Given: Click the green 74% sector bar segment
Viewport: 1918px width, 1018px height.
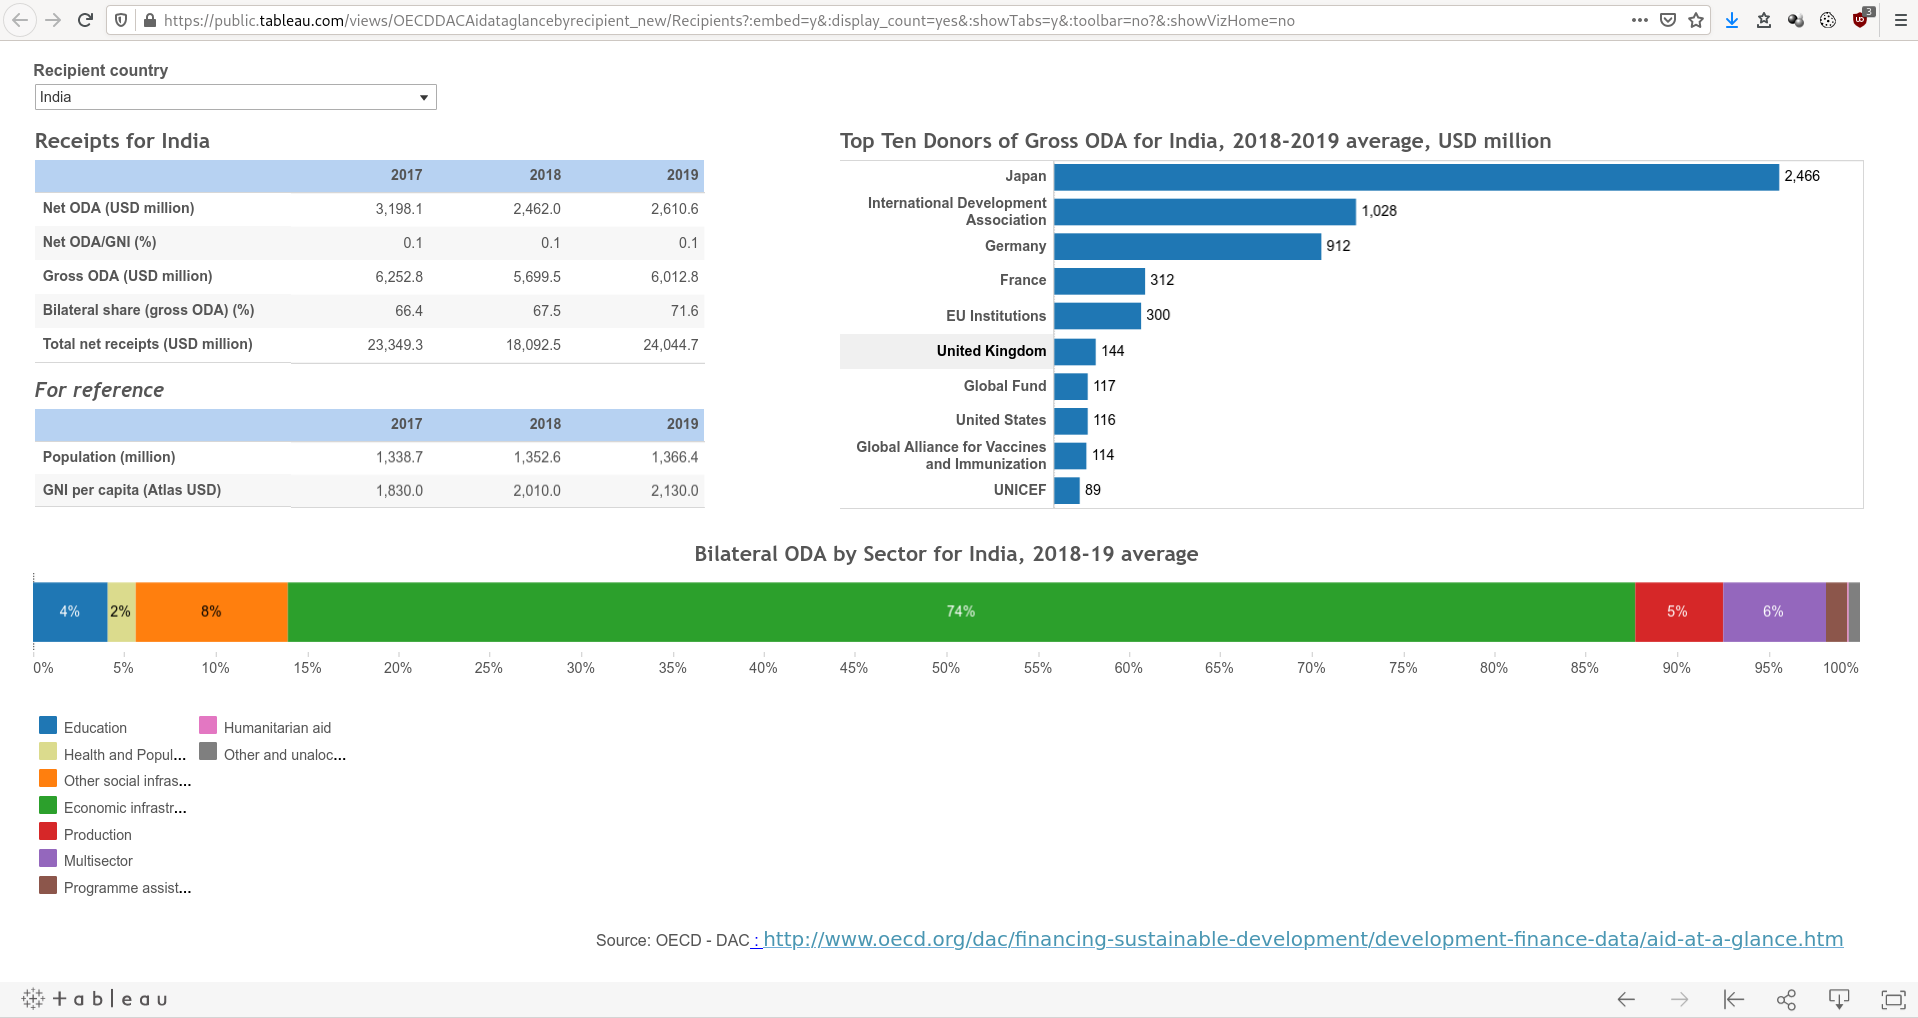Looking at the screenshot, I should (x=961, y=612).
